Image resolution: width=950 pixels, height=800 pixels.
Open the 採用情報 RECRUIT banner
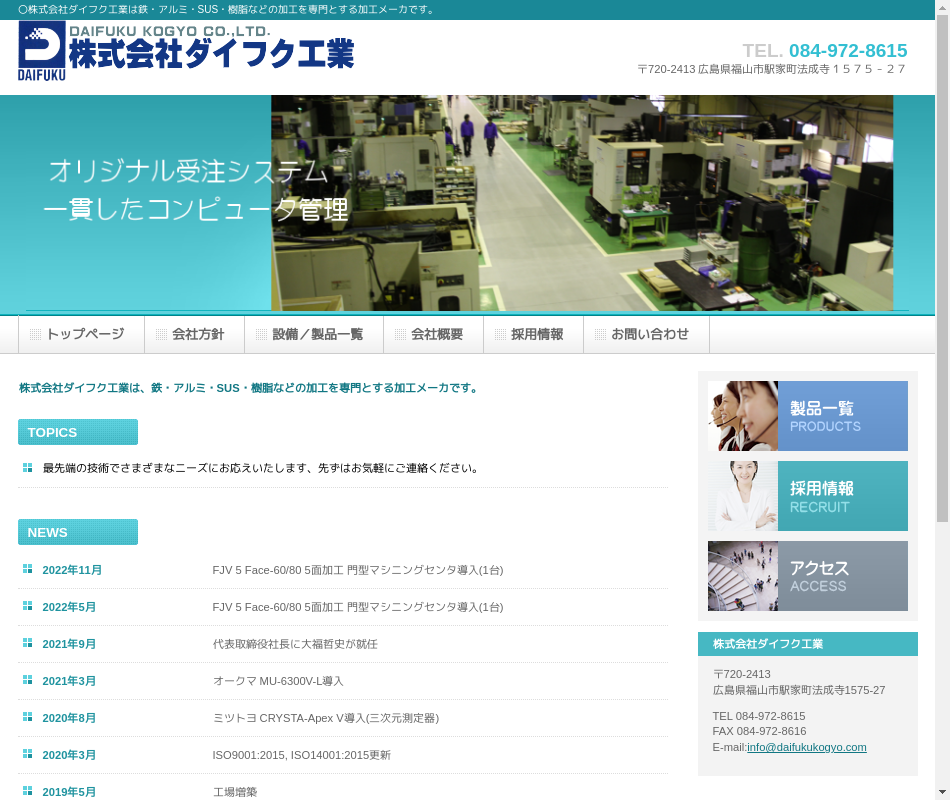point(807,496)
